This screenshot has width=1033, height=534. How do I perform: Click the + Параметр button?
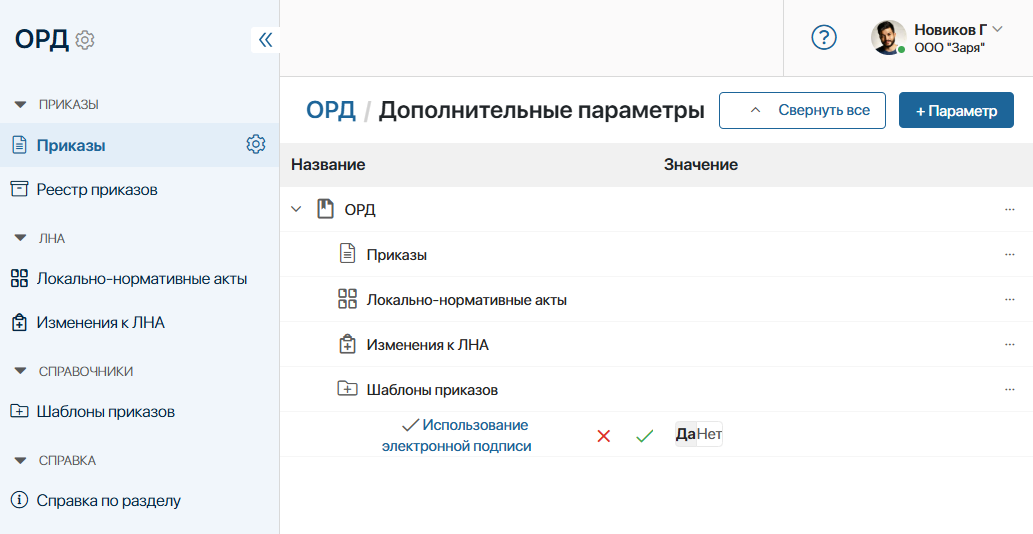click(x=956, y=110)
